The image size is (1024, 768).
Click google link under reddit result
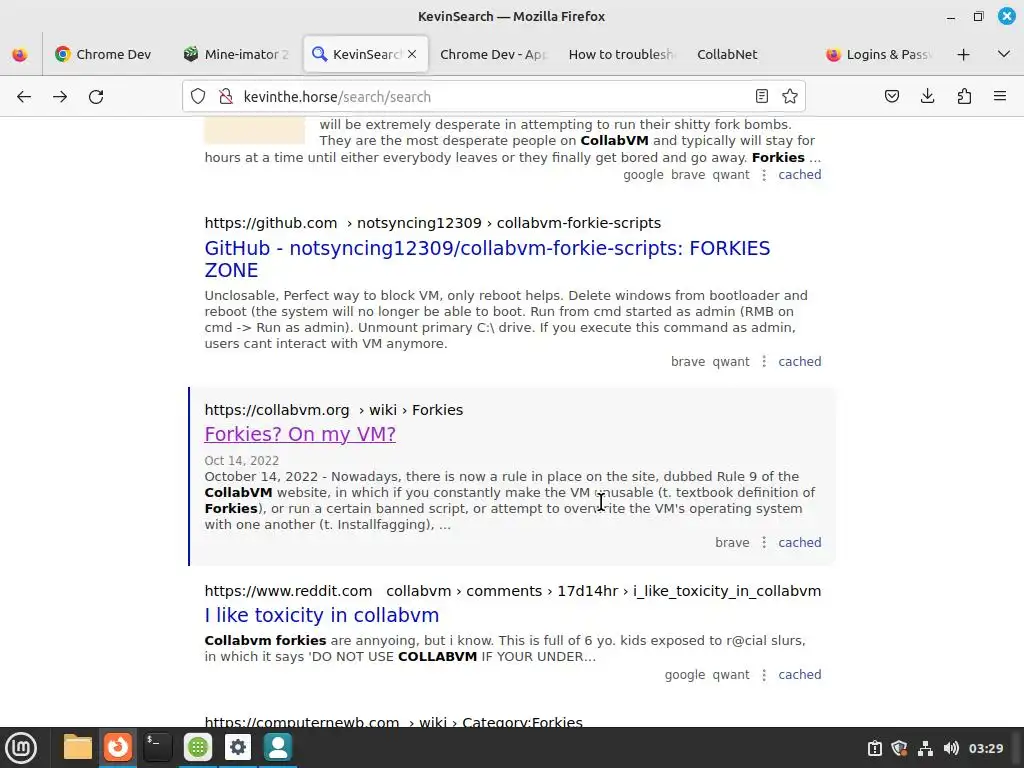(x=684, y=675)
